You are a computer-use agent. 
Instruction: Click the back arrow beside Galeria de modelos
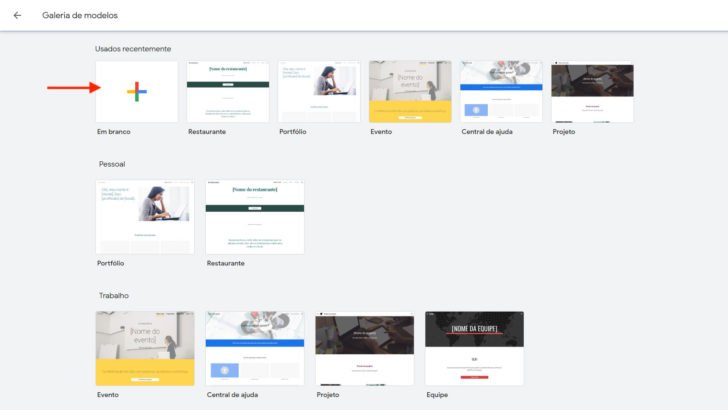(x=17, y=15)
